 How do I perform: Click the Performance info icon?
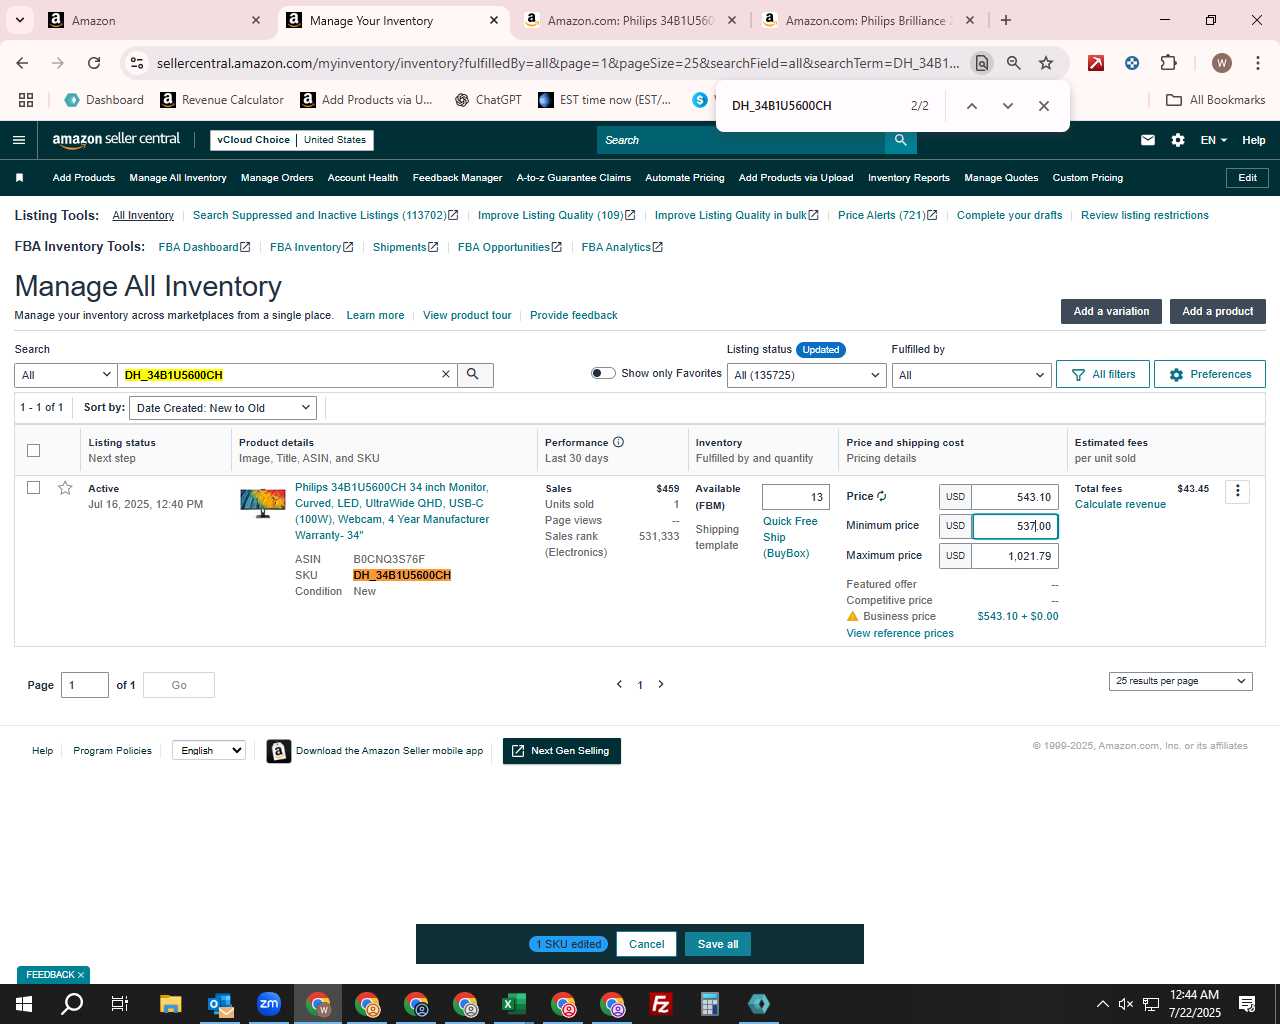click(618, 442)
